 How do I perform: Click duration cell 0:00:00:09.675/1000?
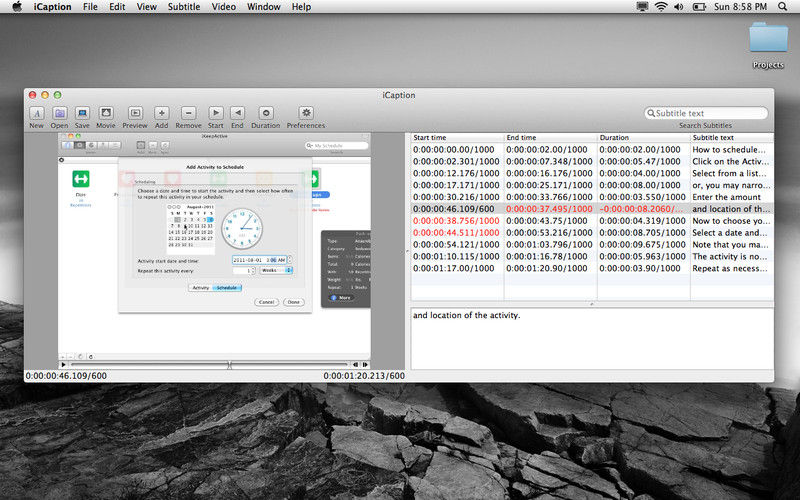click(642, 244)
